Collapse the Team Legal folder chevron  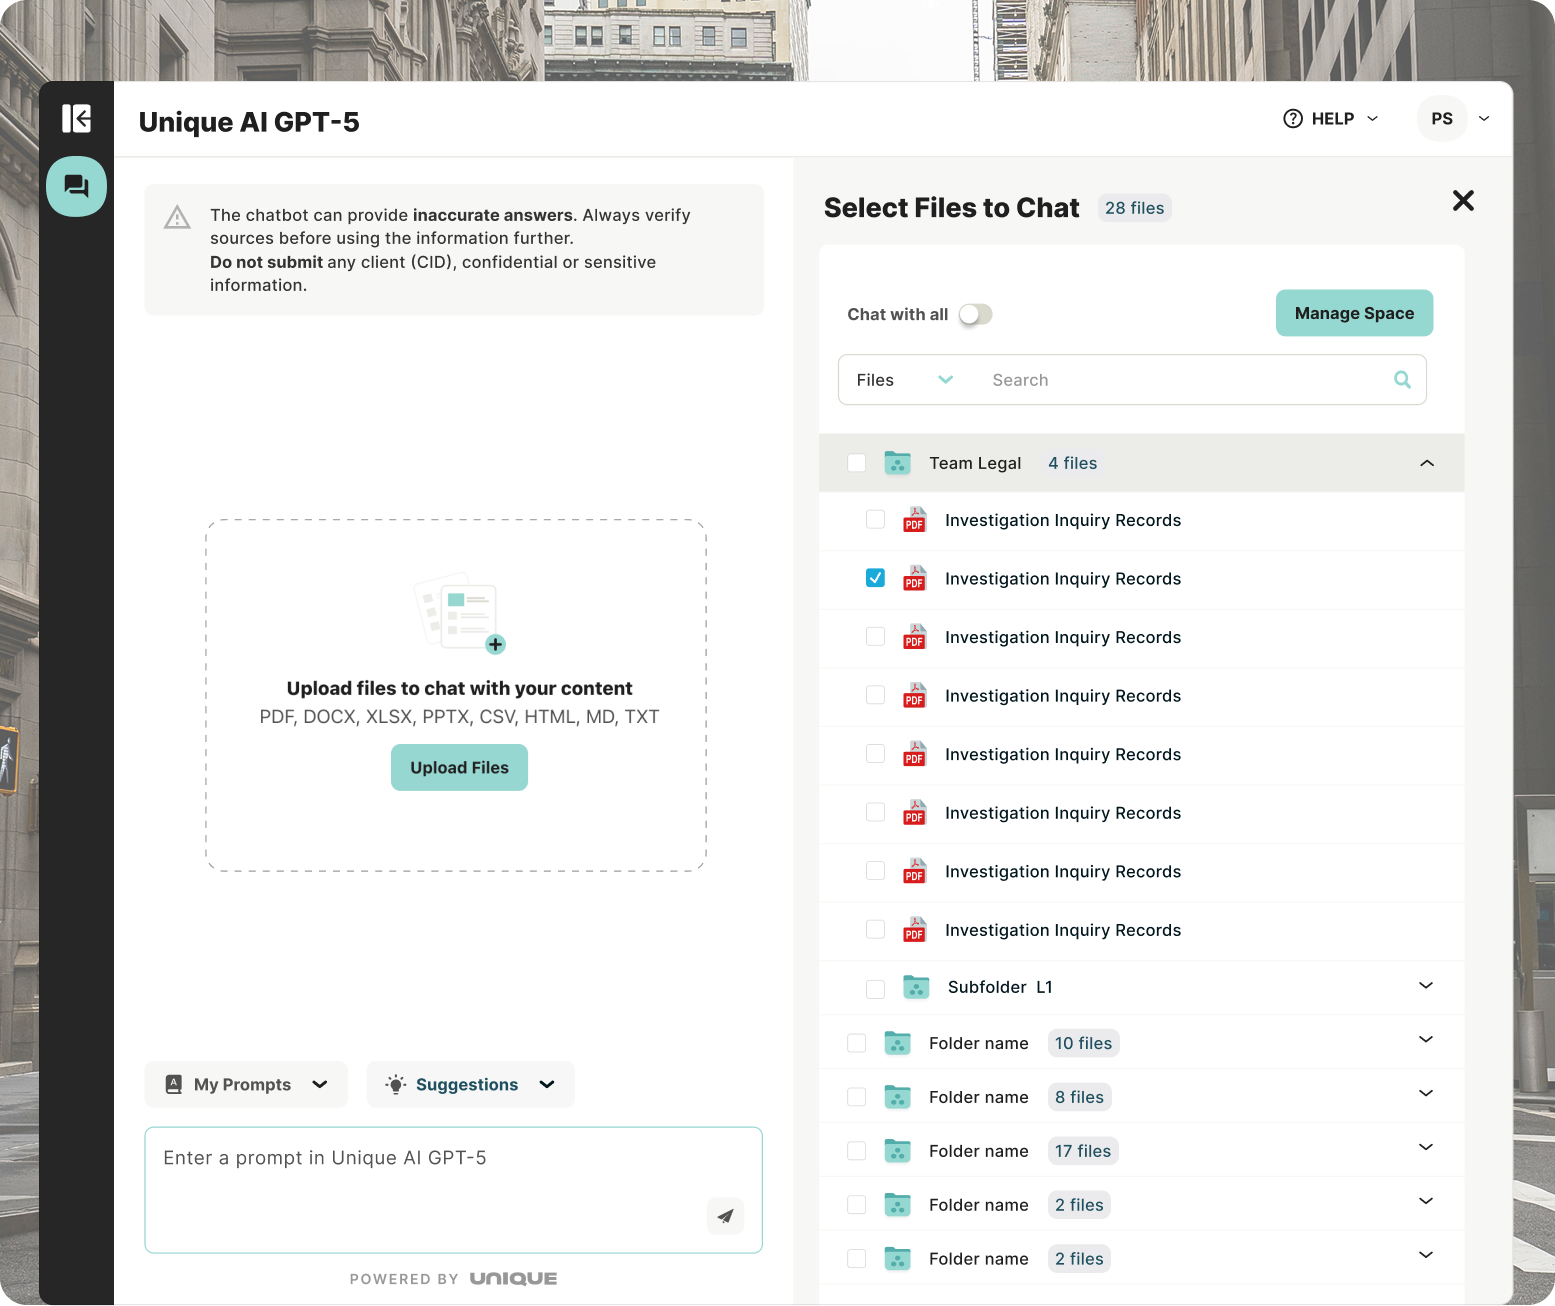coord(1427,463)
